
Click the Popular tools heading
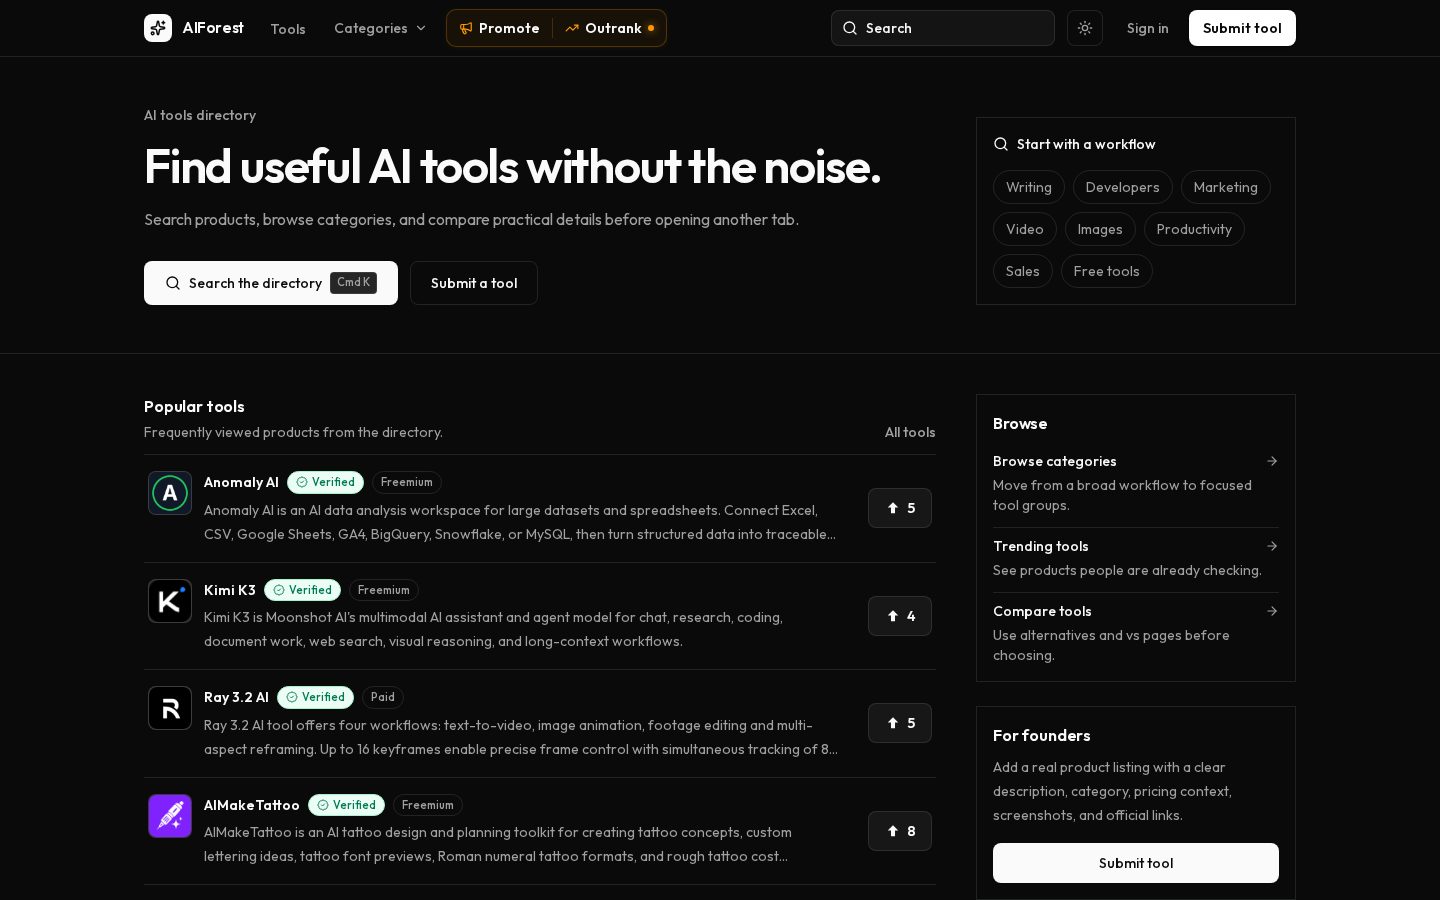click(194, 406)
